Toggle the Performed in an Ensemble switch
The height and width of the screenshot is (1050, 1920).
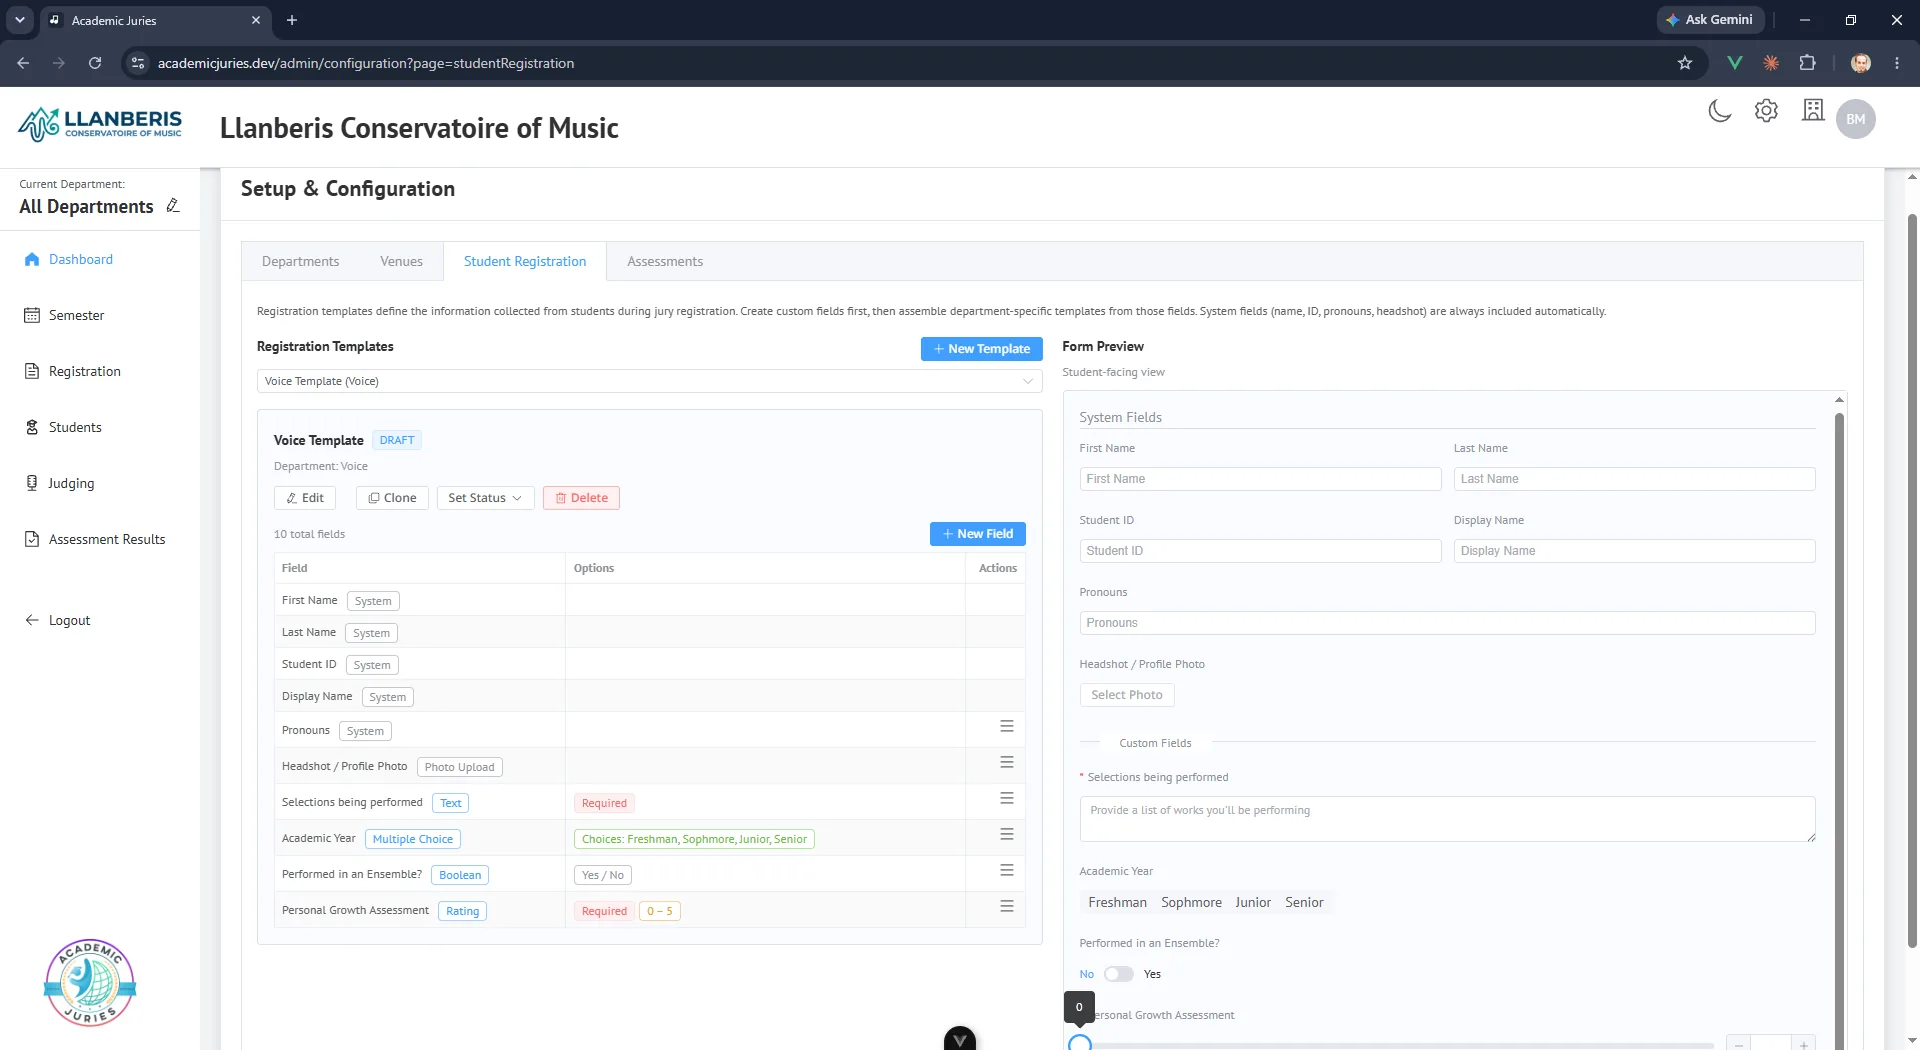click(1118, 974)
